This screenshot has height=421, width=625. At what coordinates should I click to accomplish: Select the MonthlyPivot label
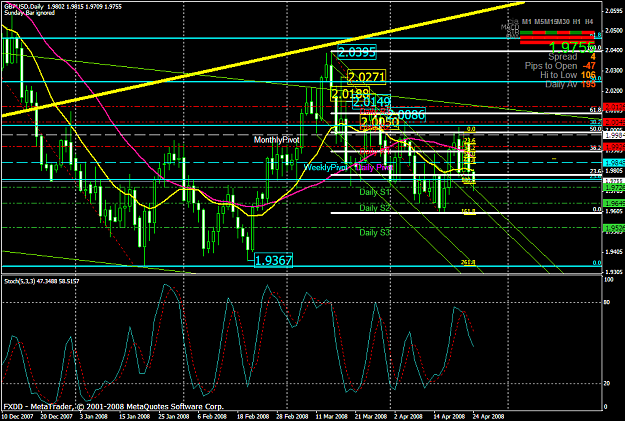276,140
